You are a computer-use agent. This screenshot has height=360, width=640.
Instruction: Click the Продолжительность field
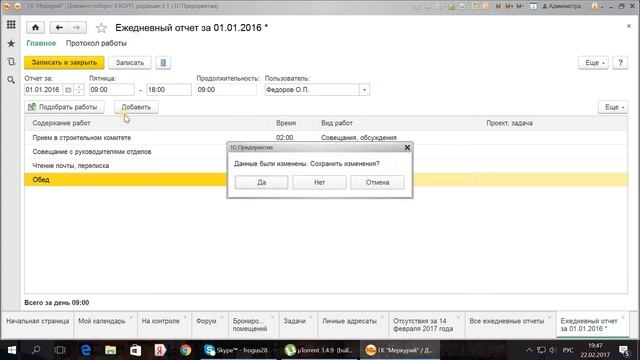(227, 89)
